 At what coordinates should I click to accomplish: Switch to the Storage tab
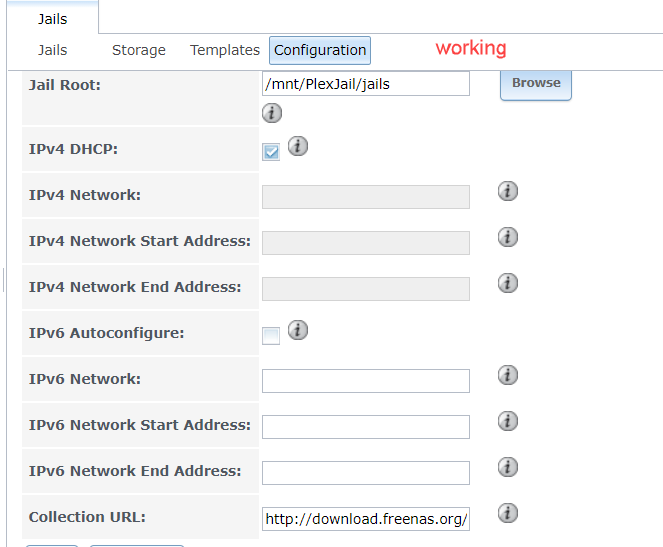[139, 50]
